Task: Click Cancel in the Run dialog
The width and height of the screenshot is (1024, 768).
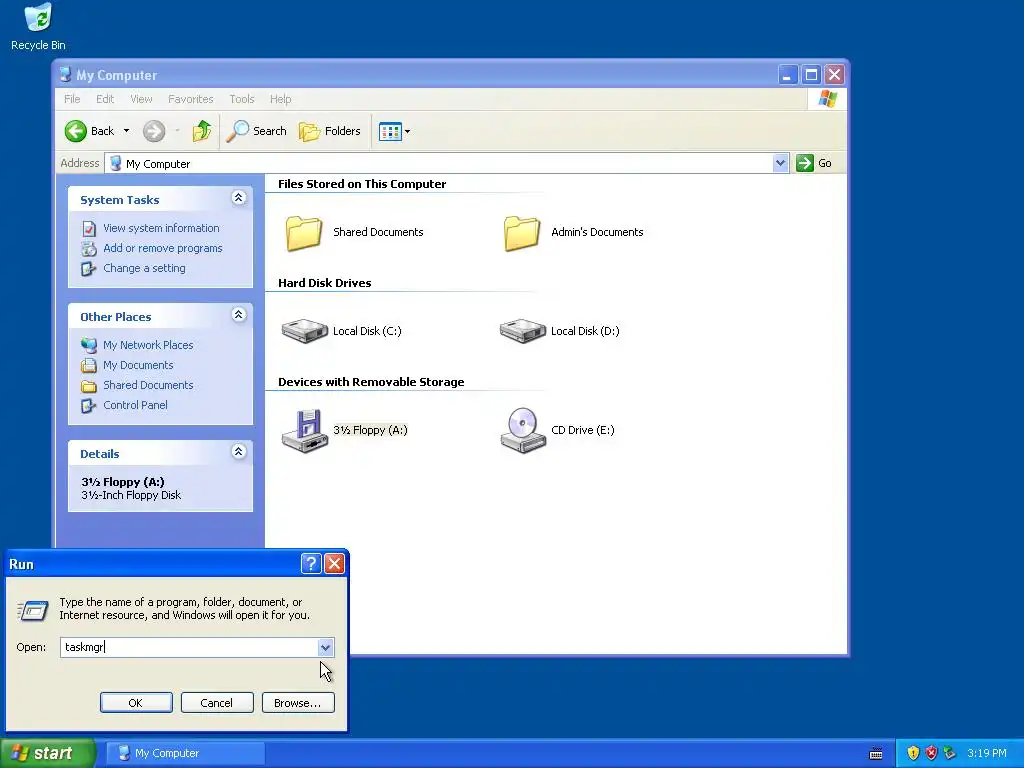Action: (217, 703)
